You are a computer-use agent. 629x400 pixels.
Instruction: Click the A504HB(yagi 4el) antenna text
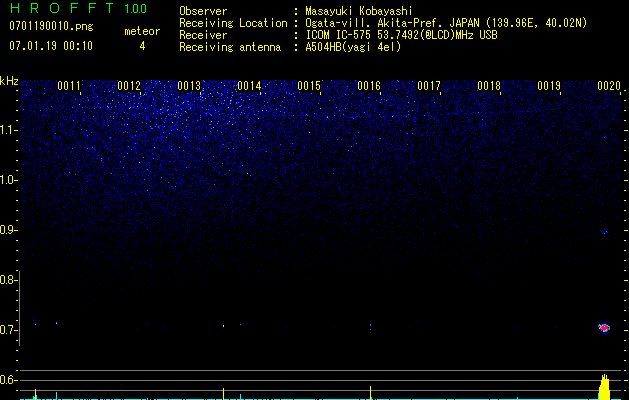click(353, 47)
